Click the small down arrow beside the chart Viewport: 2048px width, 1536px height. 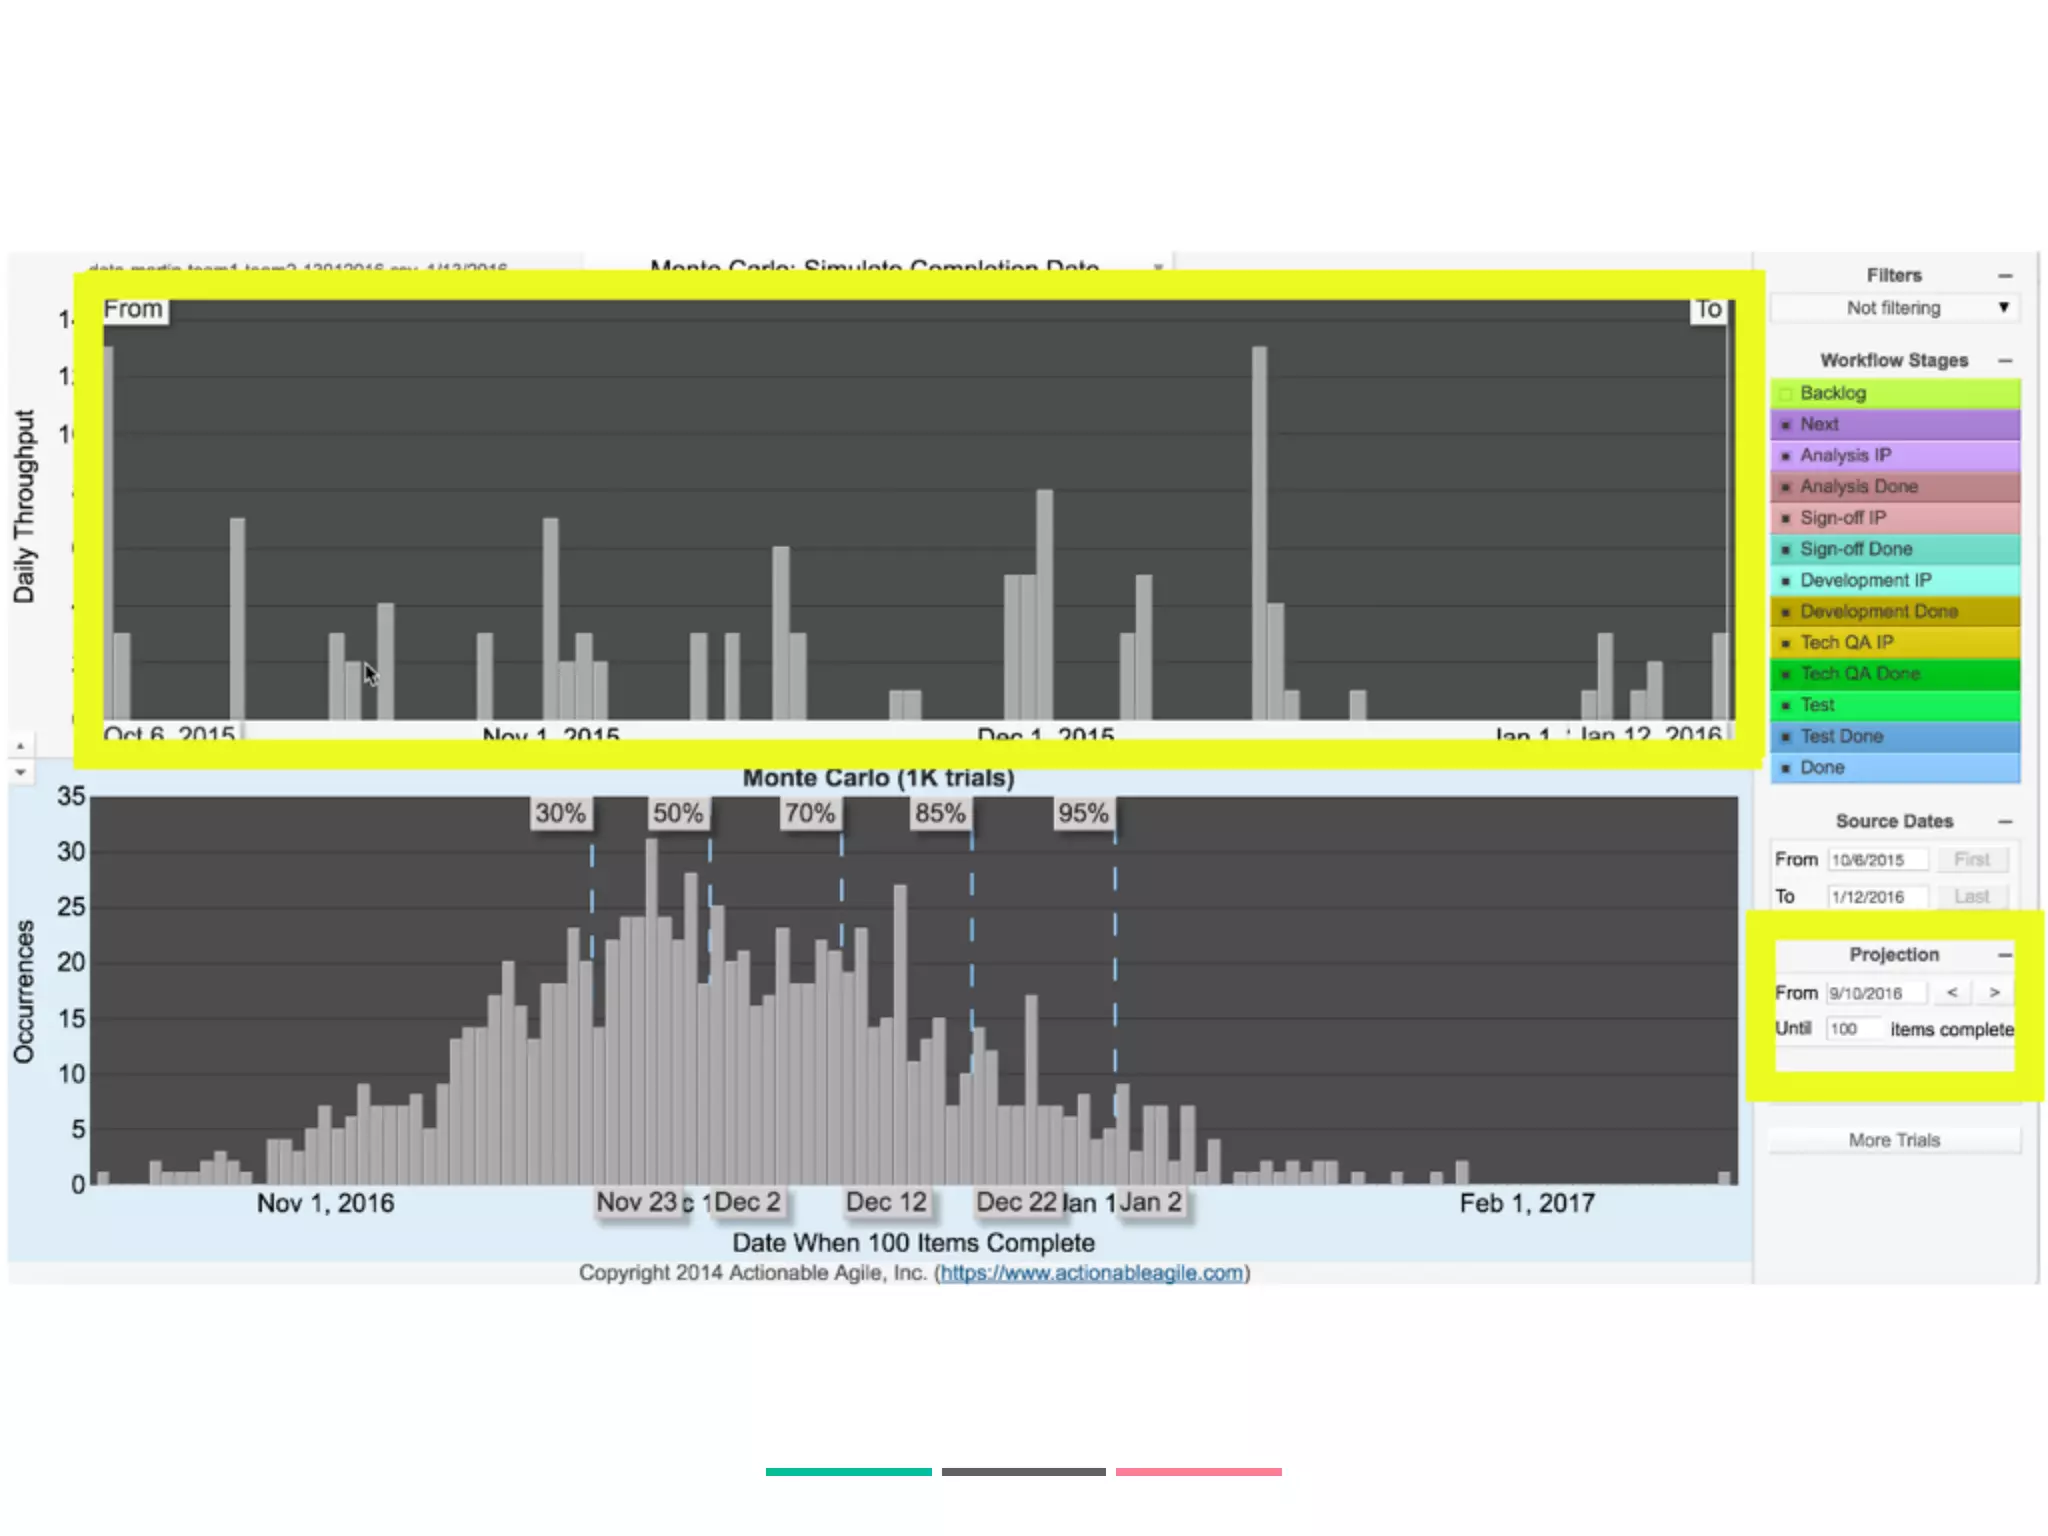(x=20, y=773)
